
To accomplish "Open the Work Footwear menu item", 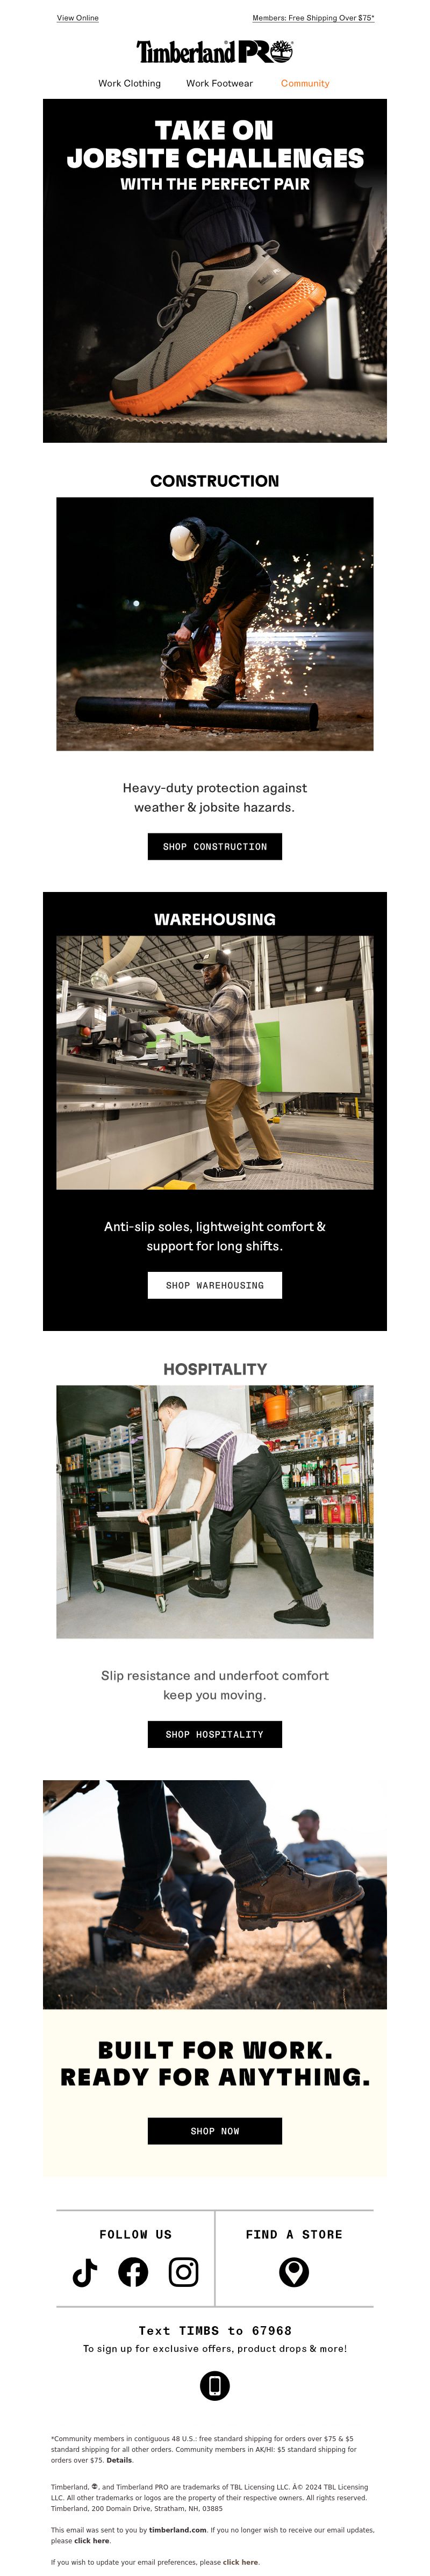I will (x=219, y=84).
